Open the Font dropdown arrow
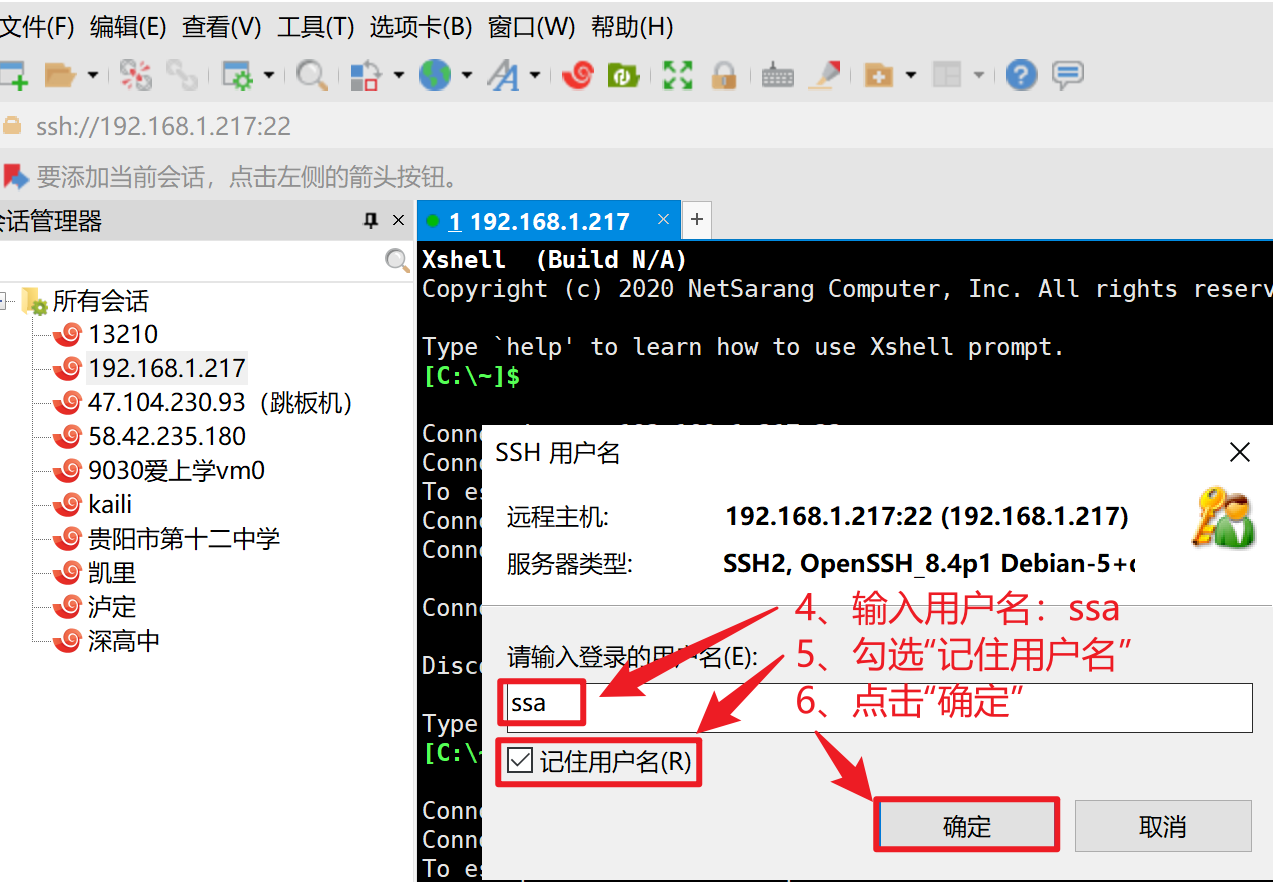Screen dimensions: 1273x882 click(535, 75)
